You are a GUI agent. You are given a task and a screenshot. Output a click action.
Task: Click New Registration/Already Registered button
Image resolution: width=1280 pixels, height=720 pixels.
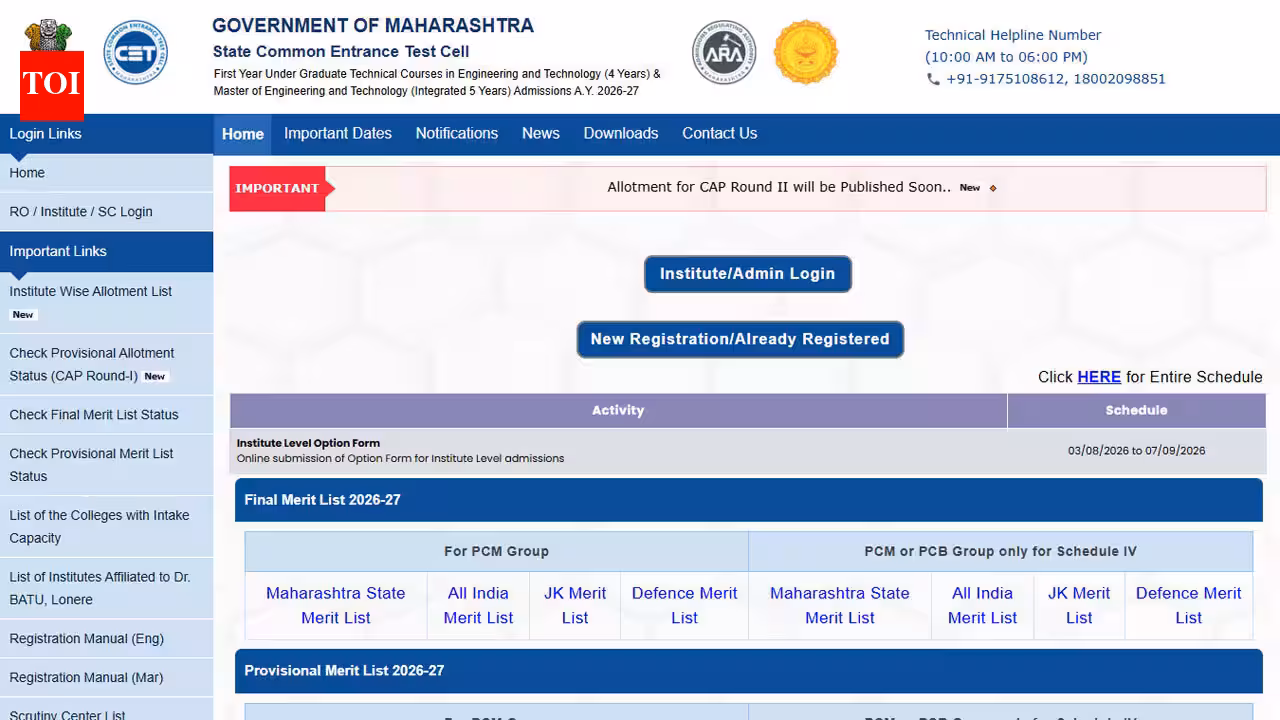(740, 339)
